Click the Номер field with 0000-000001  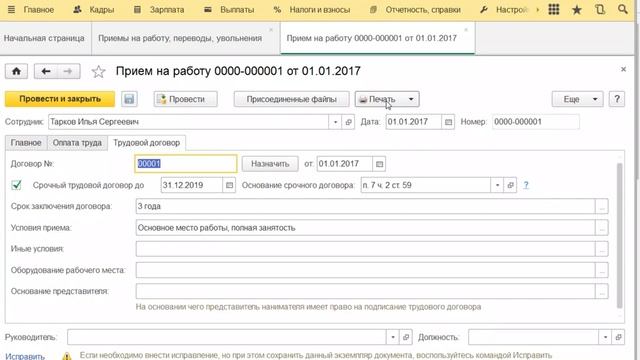point(536,122)
